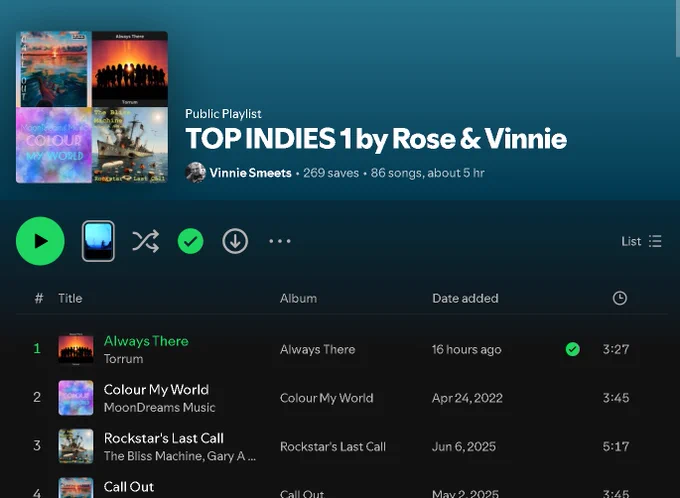Image resolution: width=680 pixels, height=498 pixels.
Task: Open the playlist cover art collage
Action: (92, 107)
